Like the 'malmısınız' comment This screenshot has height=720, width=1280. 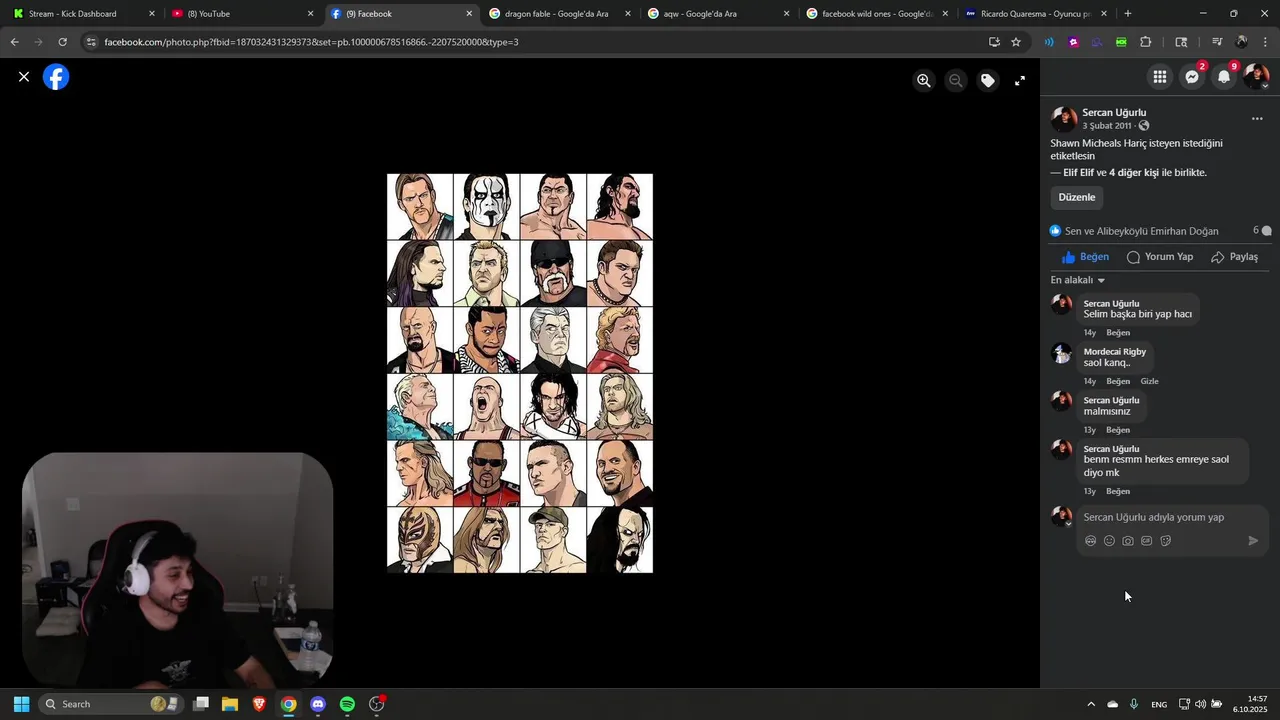tap(1118, 430)
